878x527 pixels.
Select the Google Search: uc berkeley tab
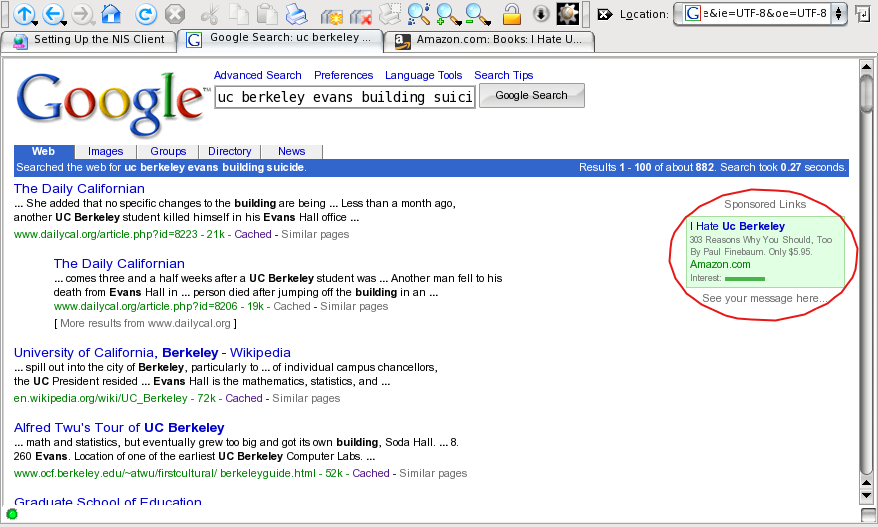pos(280,40)
